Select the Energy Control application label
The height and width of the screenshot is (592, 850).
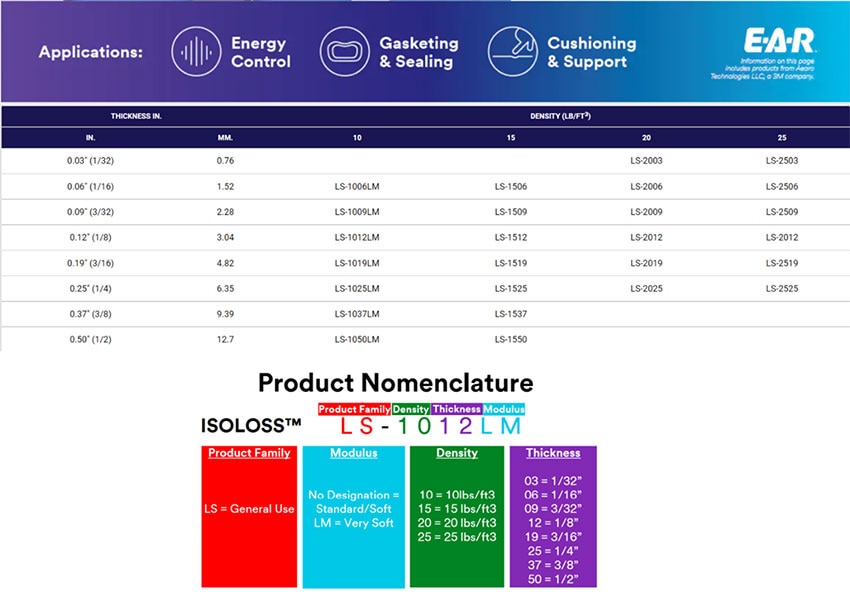(x=260, y=52)
